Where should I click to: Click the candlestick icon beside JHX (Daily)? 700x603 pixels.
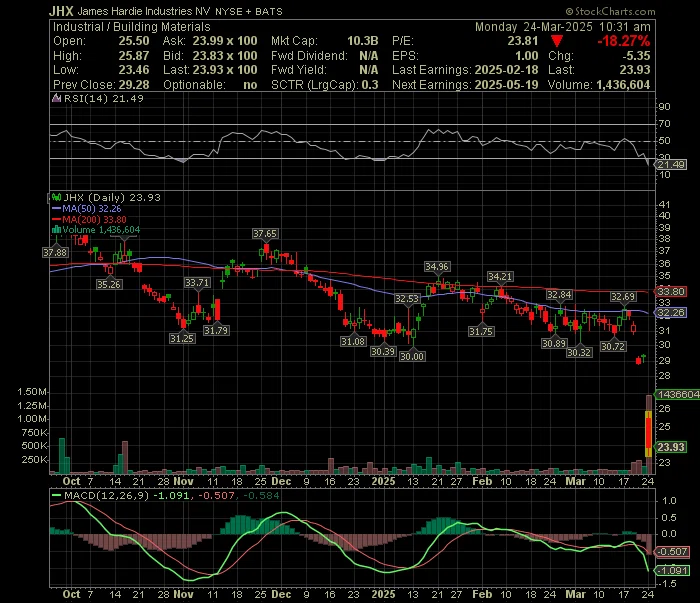click(x=57, y=197)
